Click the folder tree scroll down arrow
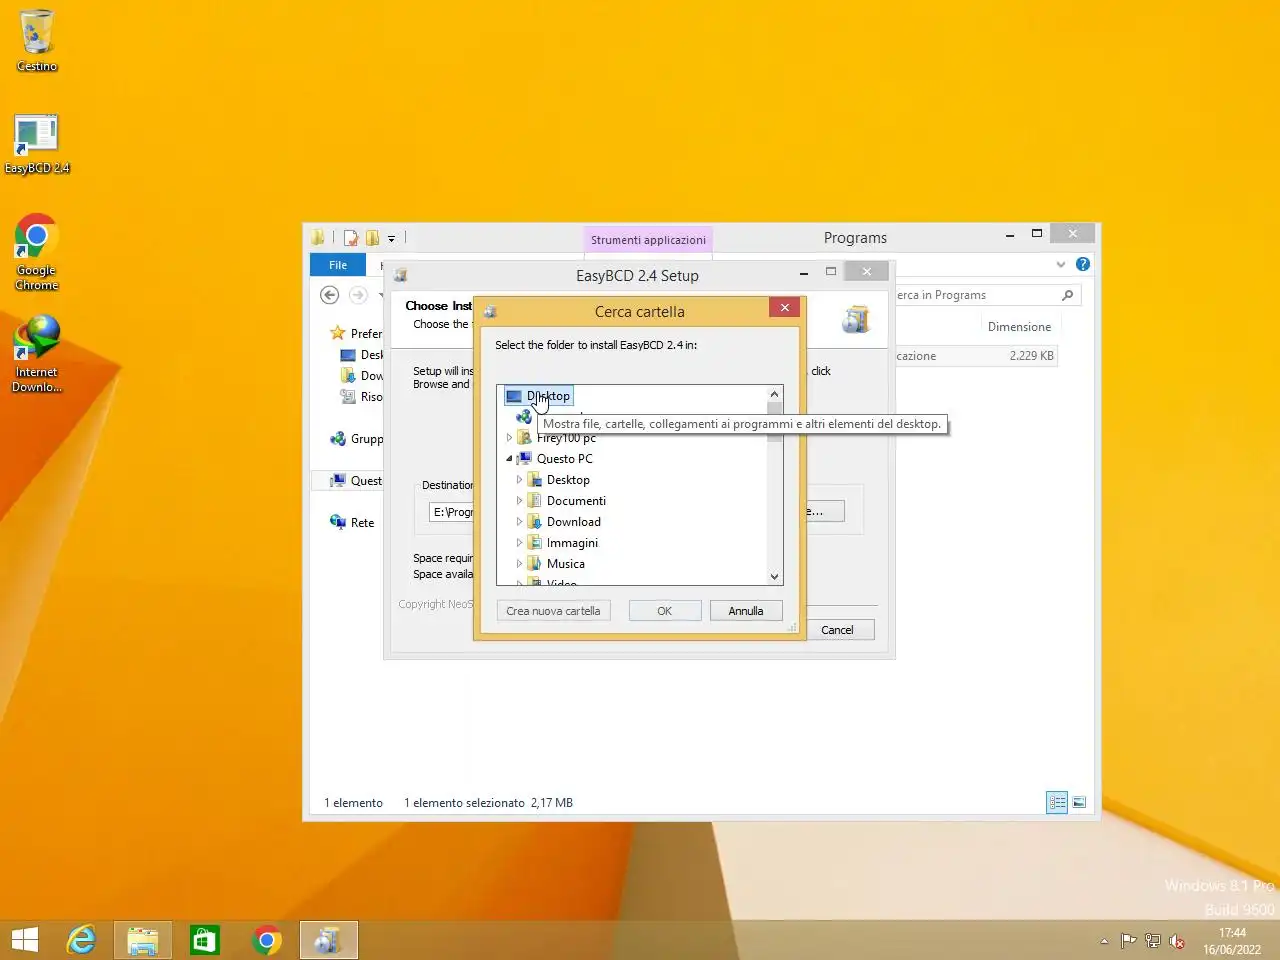Screen dimensions: 1280x960 pyautogui.click(x=774, y=577)
